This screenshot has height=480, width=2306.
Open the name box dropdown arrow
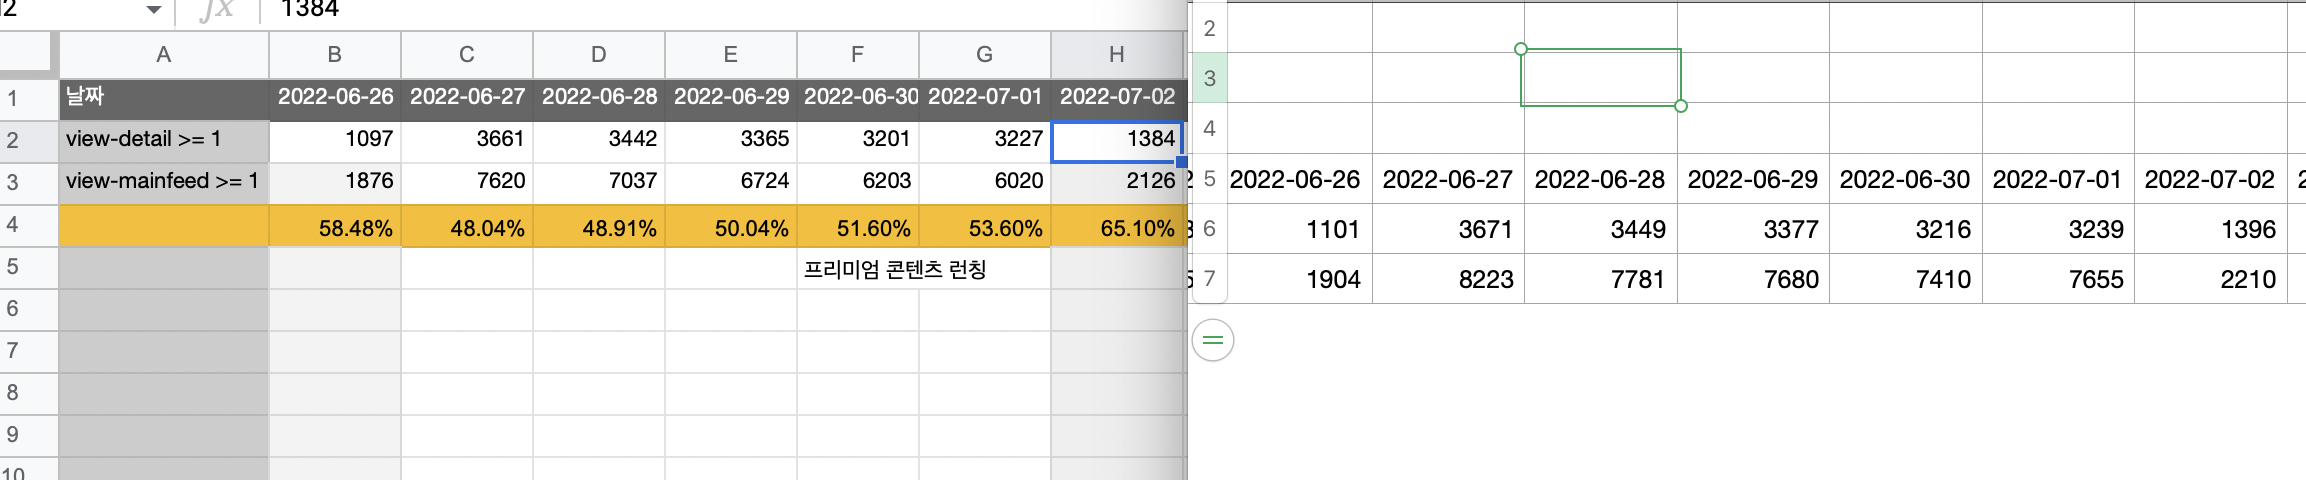click(153, 10)
